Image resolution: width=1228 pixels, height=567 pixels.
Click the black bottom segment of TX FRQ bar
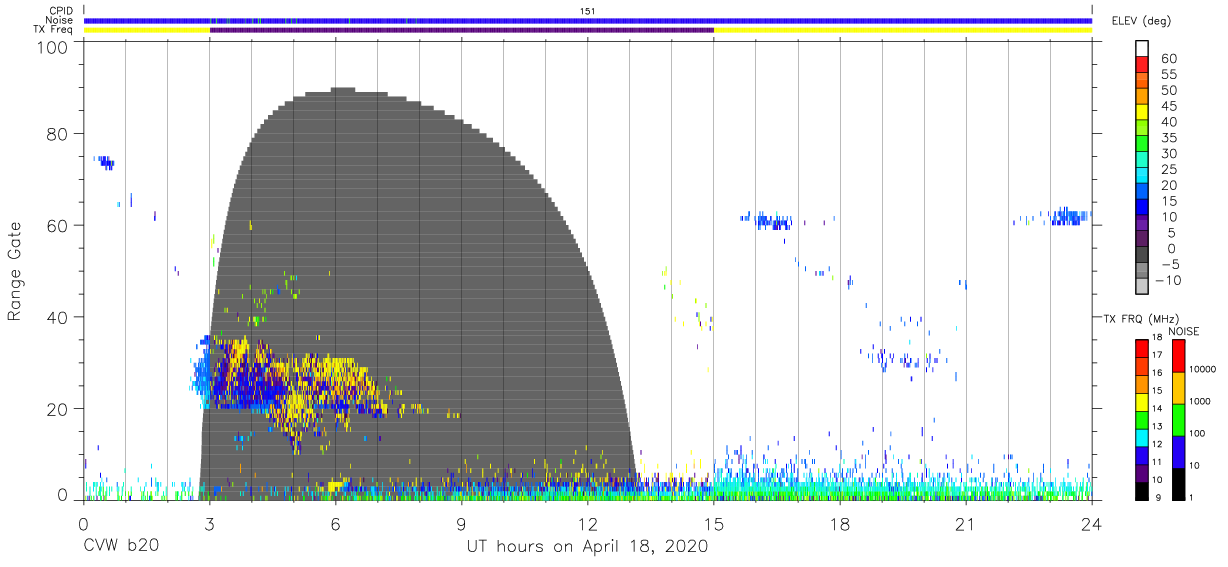tap(1141, 489)
